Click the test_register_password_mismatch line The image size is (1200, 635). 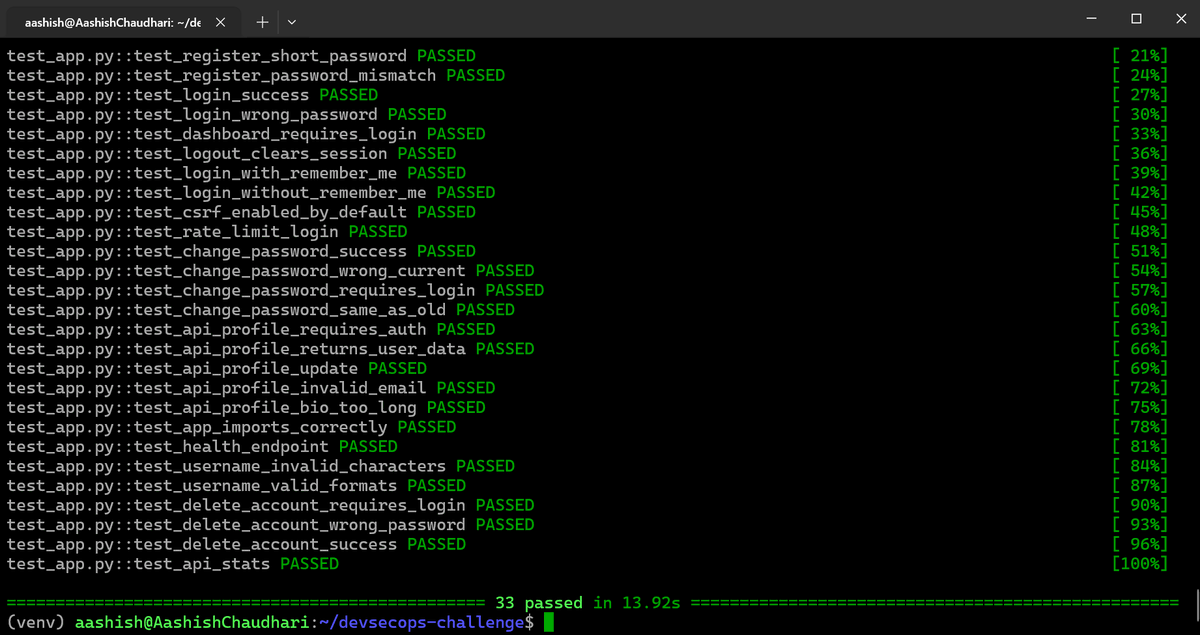(x=256, y=75)
